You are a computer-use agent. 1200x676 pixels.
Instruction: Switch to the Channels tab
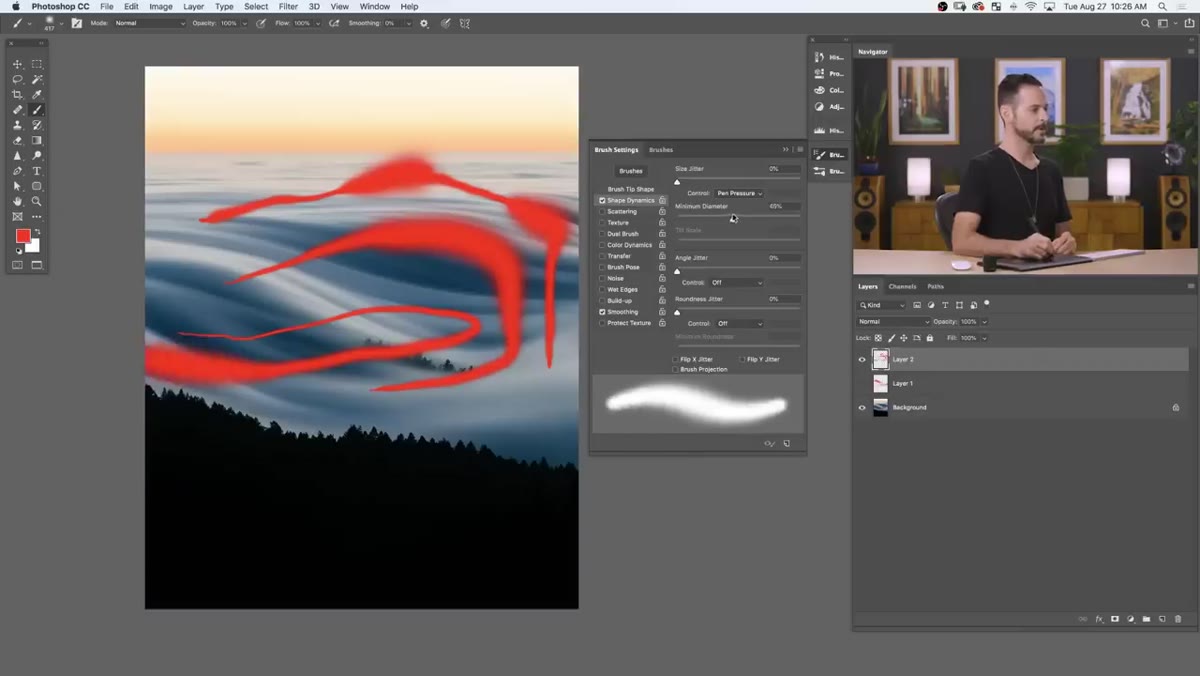tap(902, 287)
